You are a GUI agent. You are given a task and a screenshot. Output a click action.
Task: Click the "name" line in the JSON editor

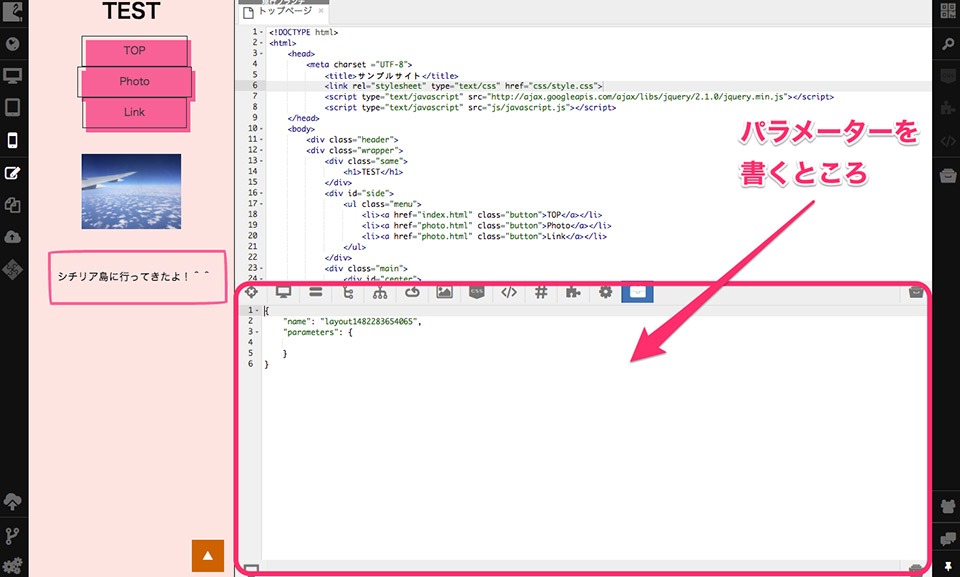coord(352,322)
